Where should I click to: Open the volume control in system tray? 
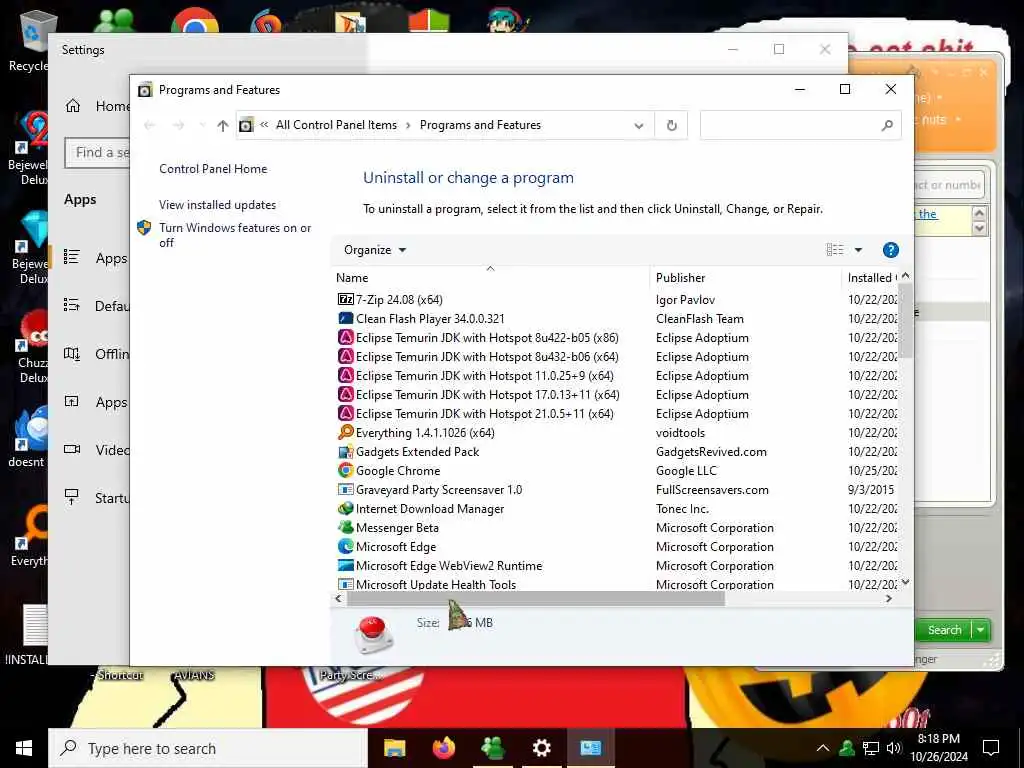tap(893, 748)
